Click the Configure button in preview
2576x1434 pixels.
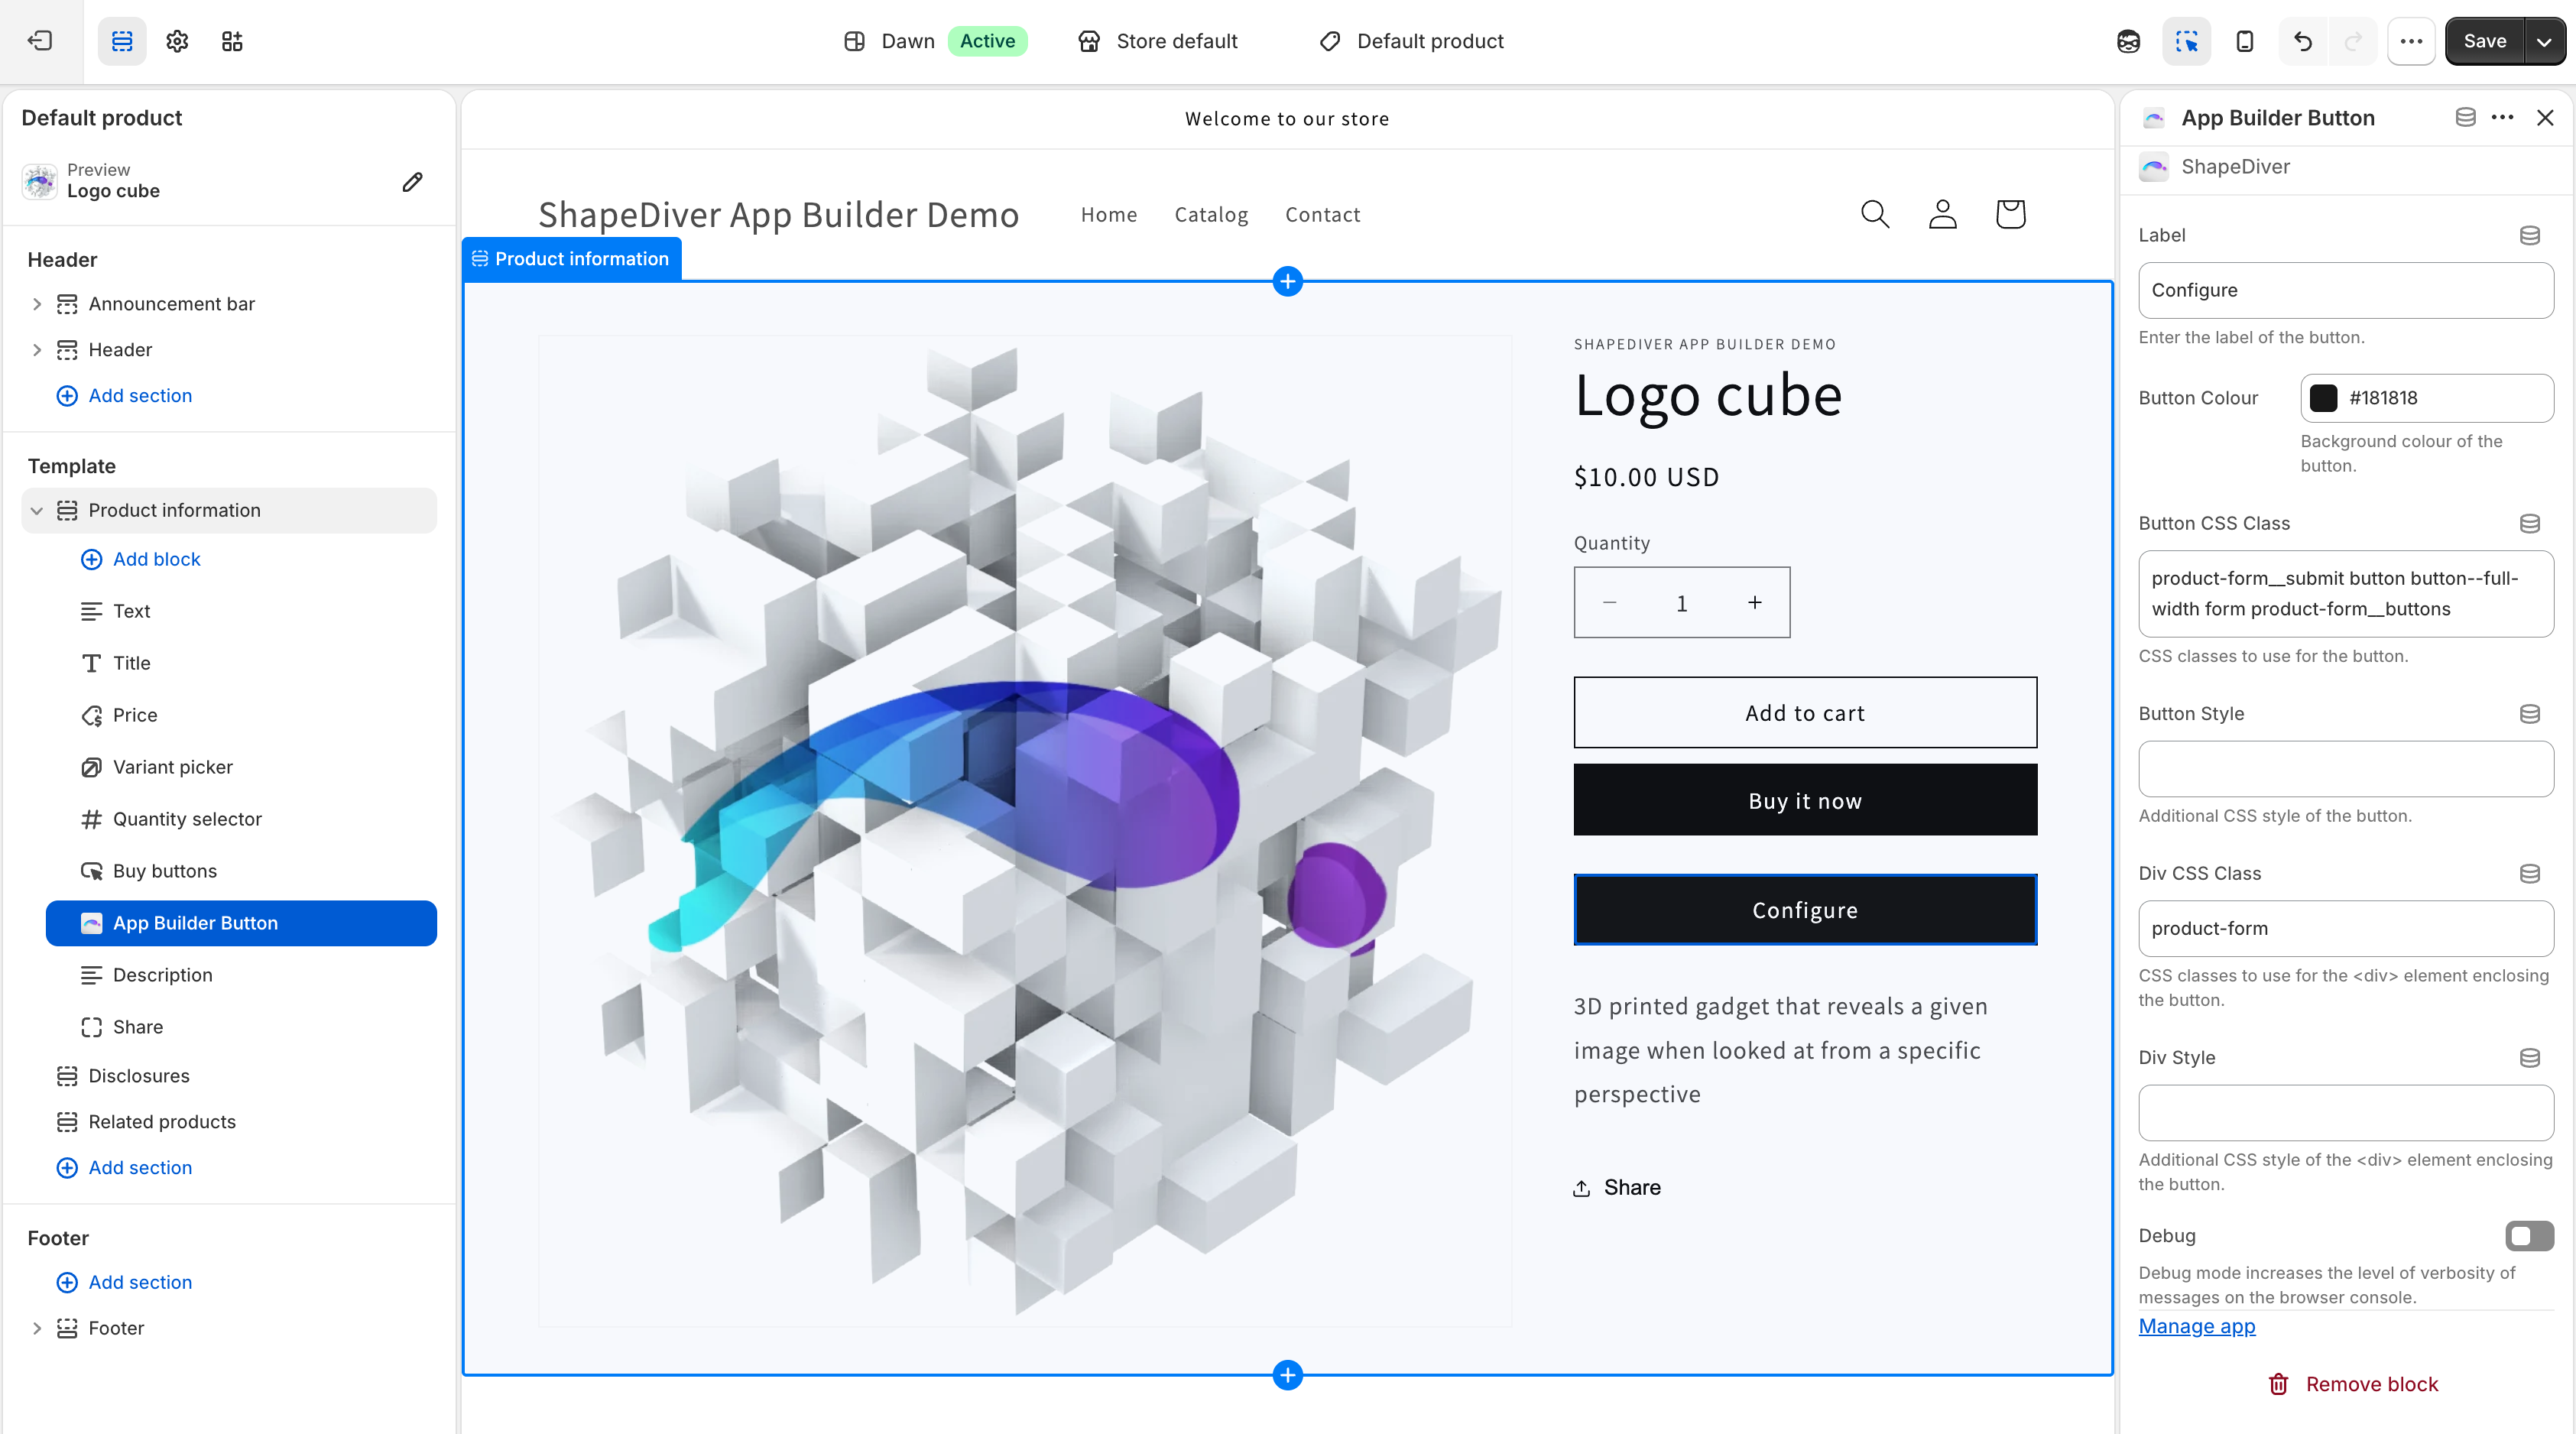1805,910
